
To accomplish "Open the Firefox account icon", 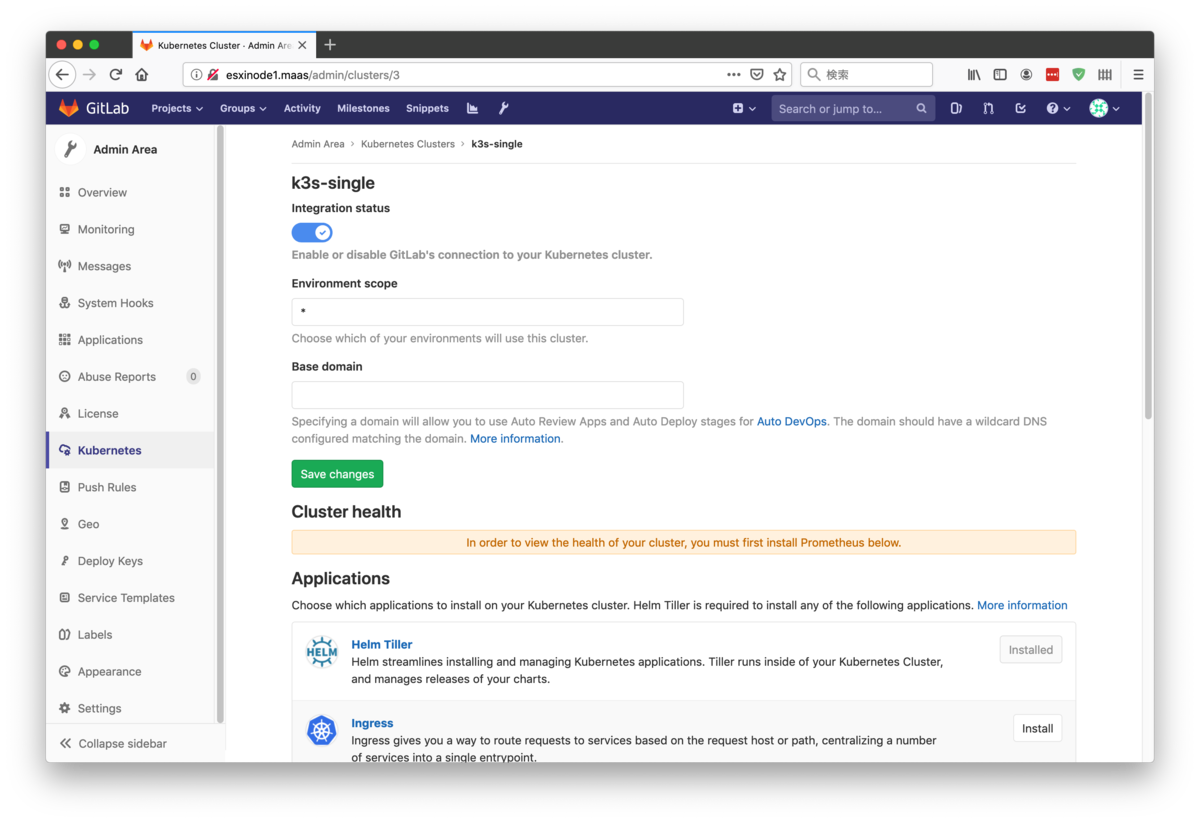I will pyautogui.click(x=1026, y=74).
